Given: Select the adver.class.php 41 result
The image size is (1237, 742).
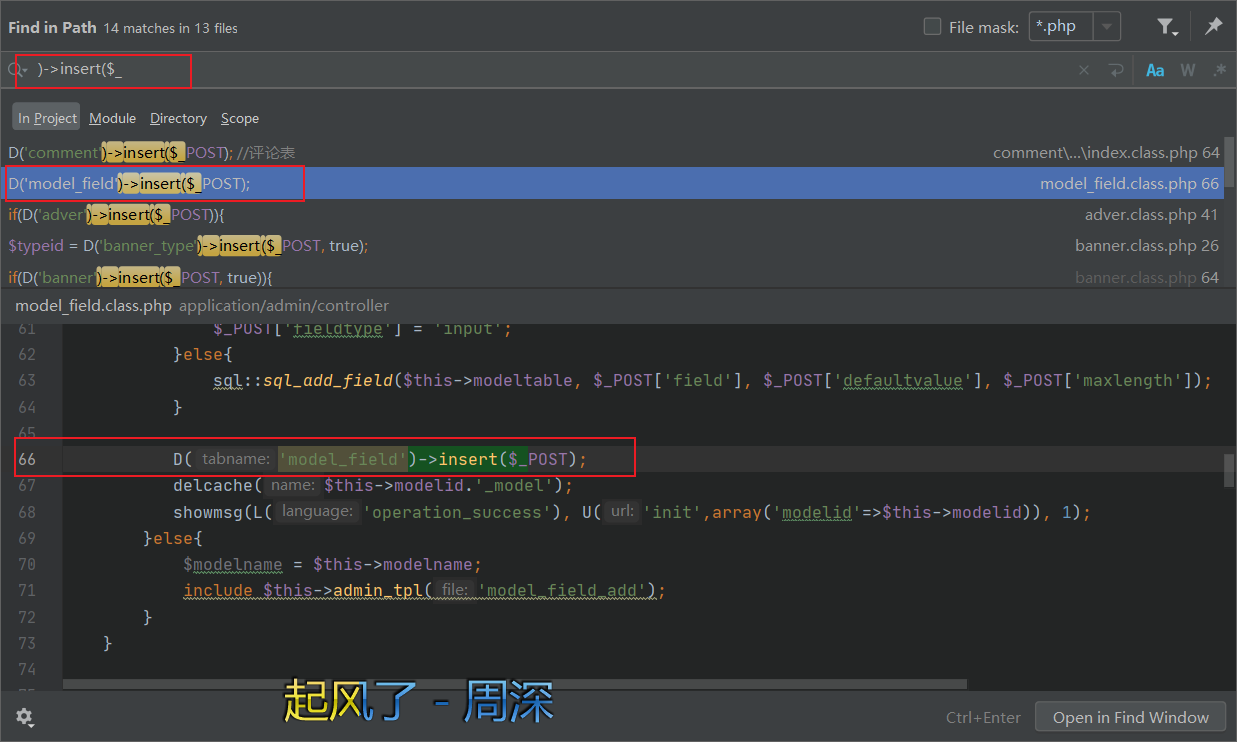Looking at the screenshot, I should [612, 214].
